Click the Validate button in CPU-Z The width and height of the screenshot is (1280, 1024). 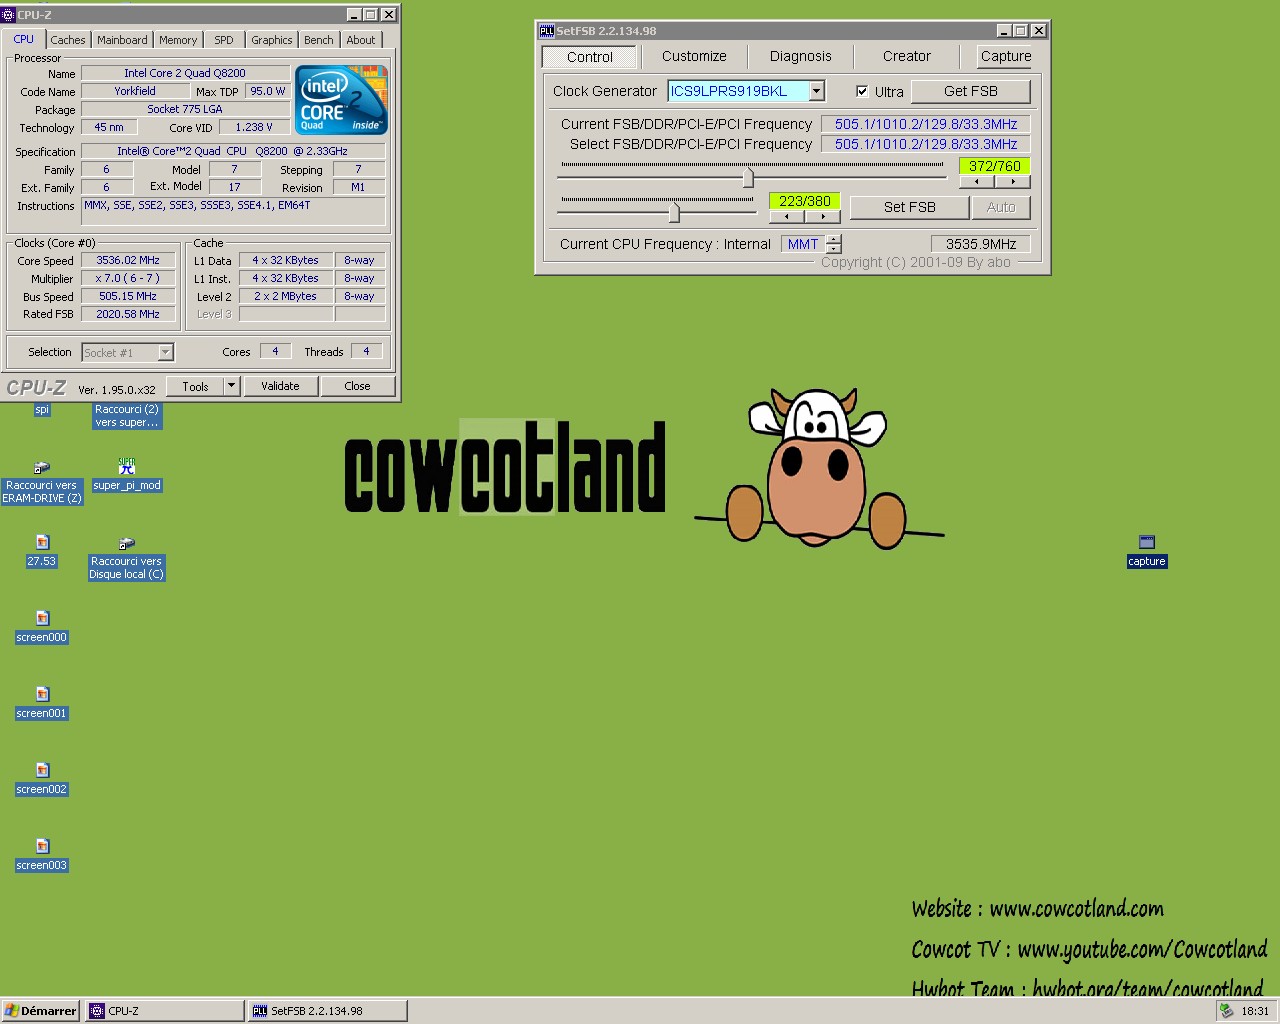pyautogui.click(x=280, y=386)
